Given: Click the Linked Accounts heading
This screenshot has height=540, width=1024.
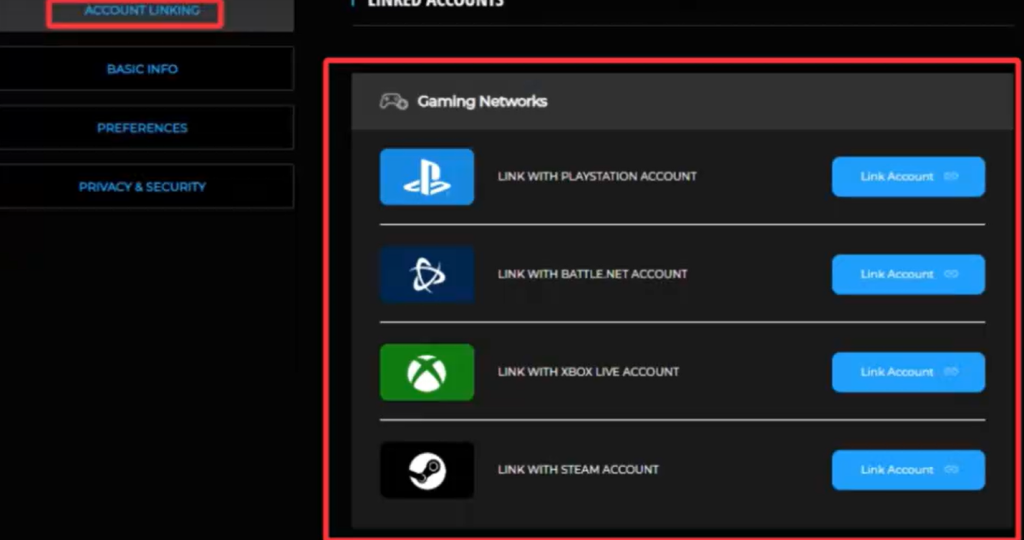Looking at the screenshot, I should tap(435, 4).
